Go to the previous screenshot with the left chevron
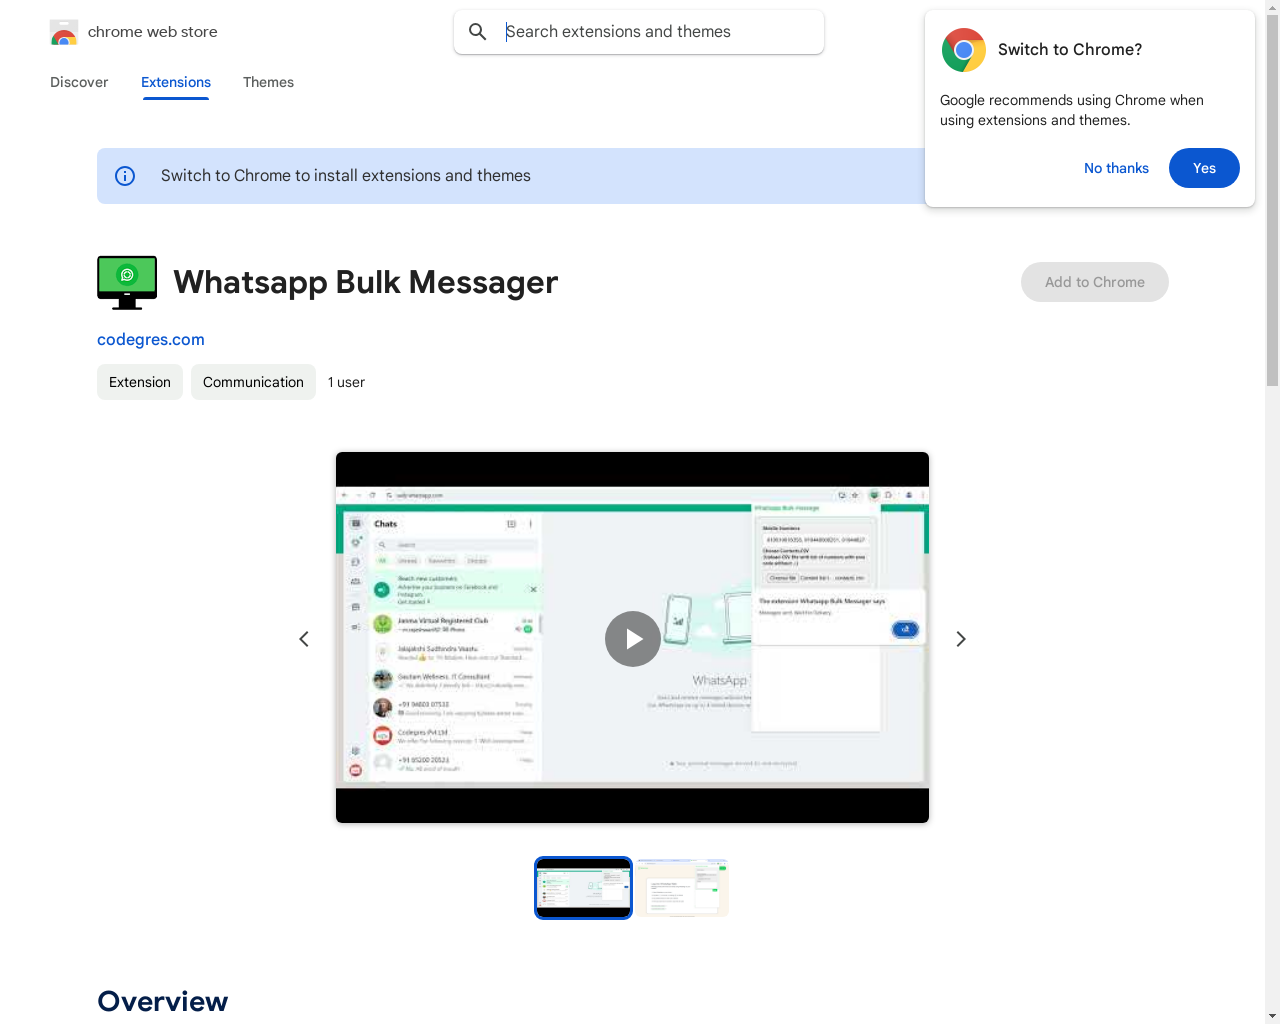This screenshot has width=1280, height=1024. coord(304,639)
